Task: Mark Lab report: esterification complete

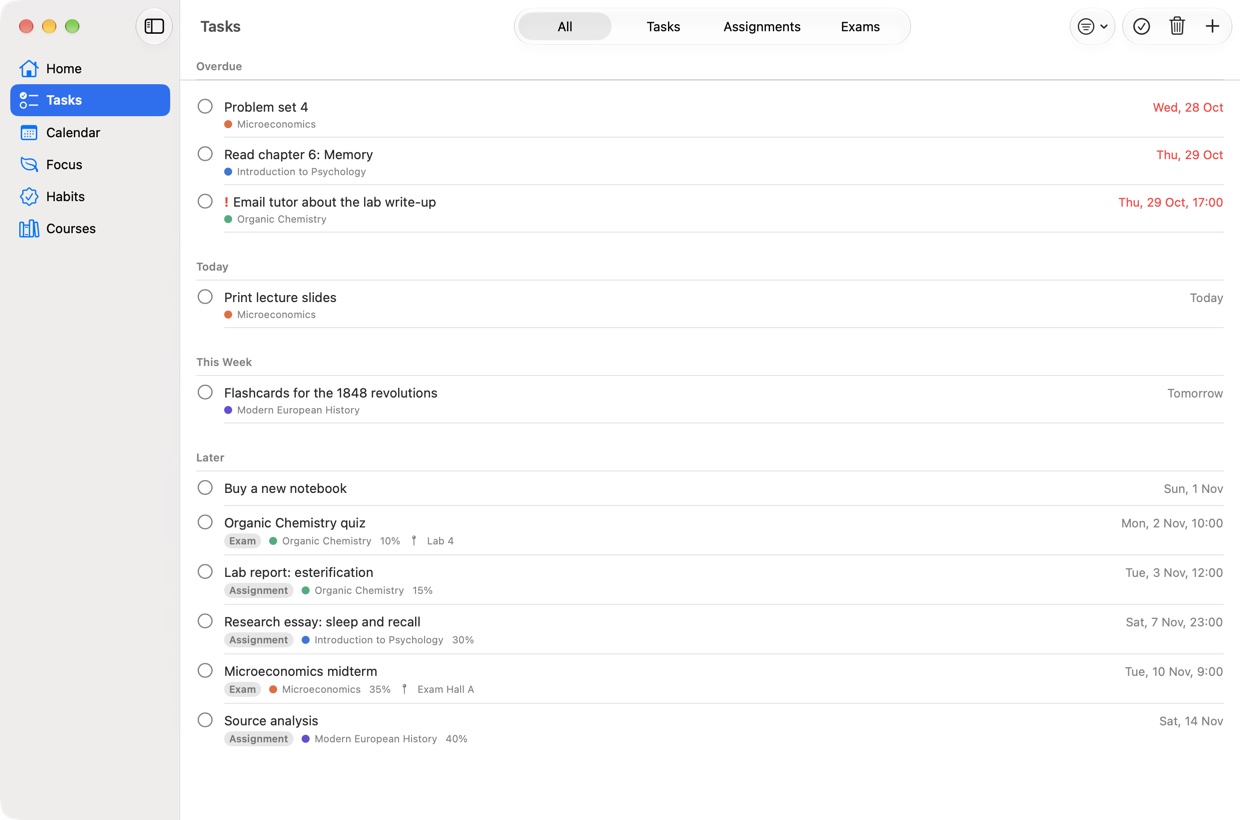Action: click(x=205, y=572)
